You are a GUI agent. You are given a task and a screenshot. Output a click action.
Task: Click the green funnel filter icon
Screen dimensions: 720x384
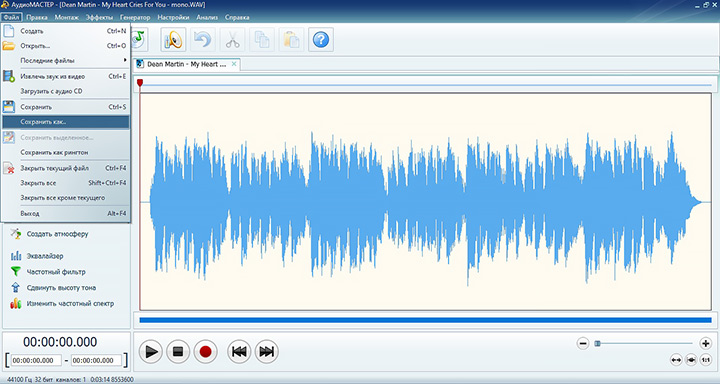pyautogui.click(x=16, y=272)
